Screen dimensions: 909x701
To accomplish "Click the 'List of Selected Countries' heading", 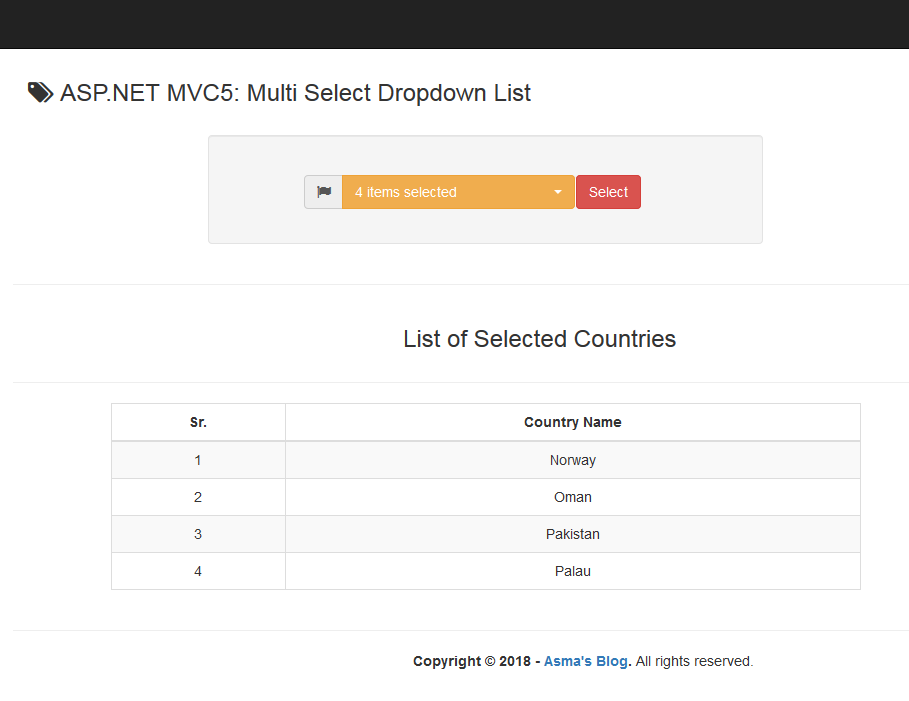I will pyautogui.click(x=539, y=339).
